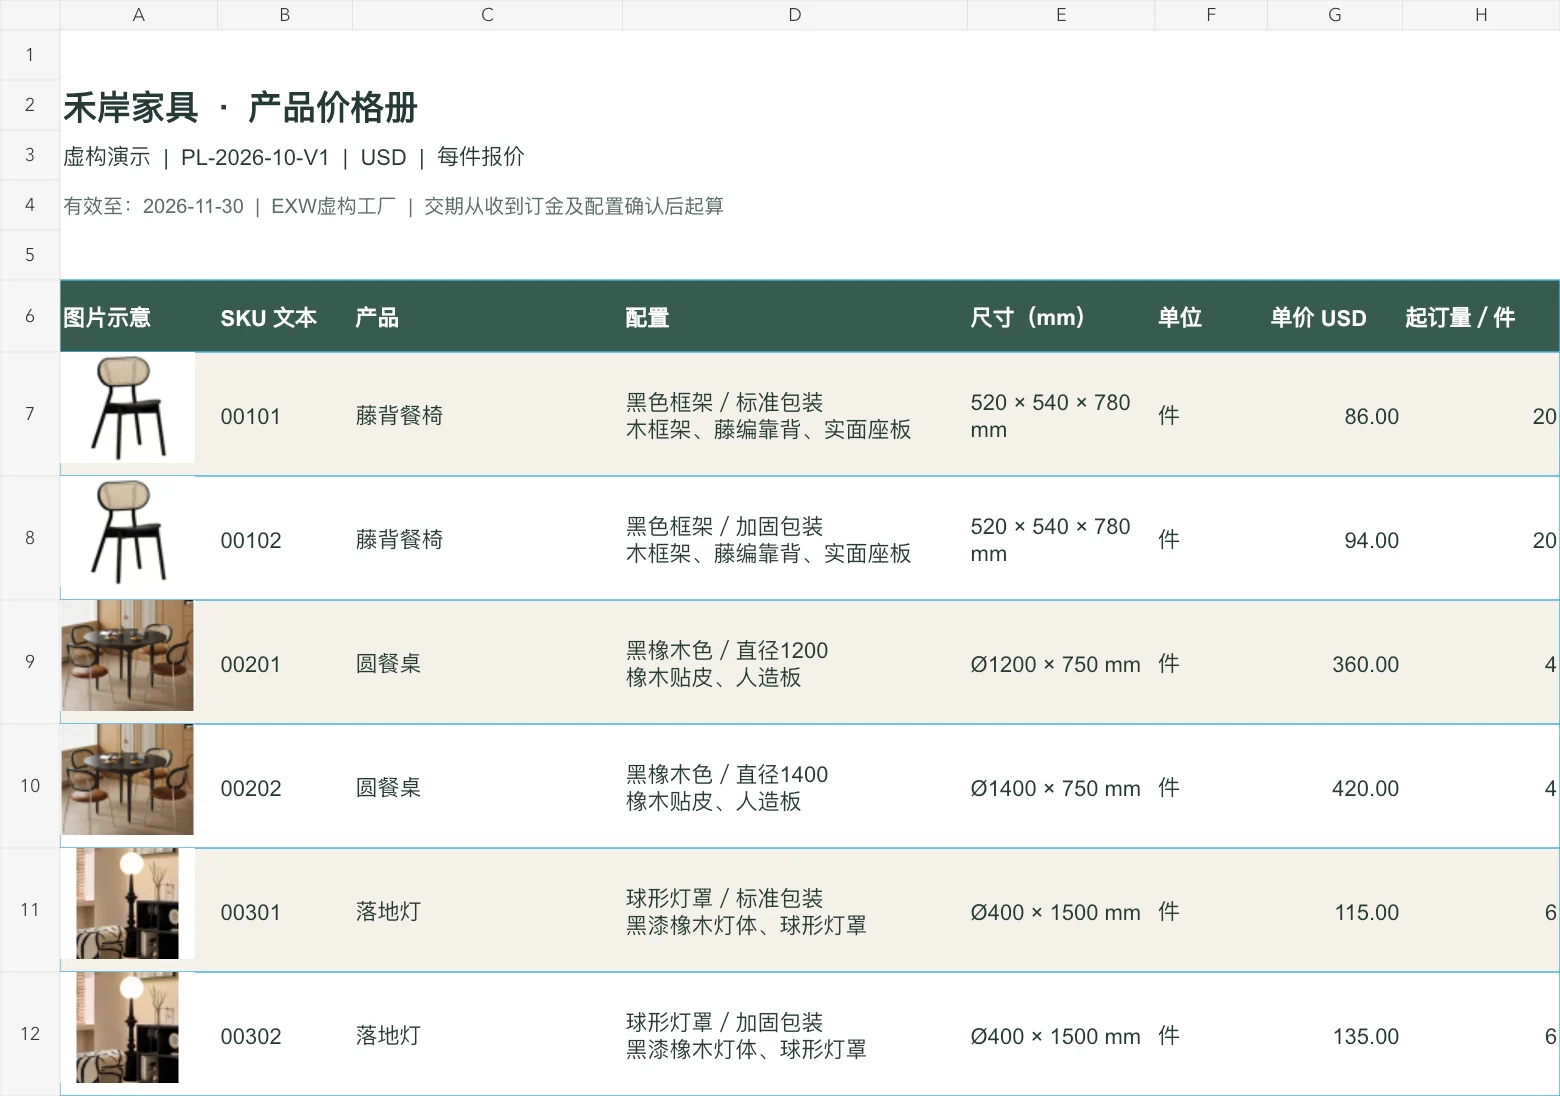The height and width of the screenshot is (1096, 1560).
Task: Click the round table image in row 9
Action: tap(128, 656)
